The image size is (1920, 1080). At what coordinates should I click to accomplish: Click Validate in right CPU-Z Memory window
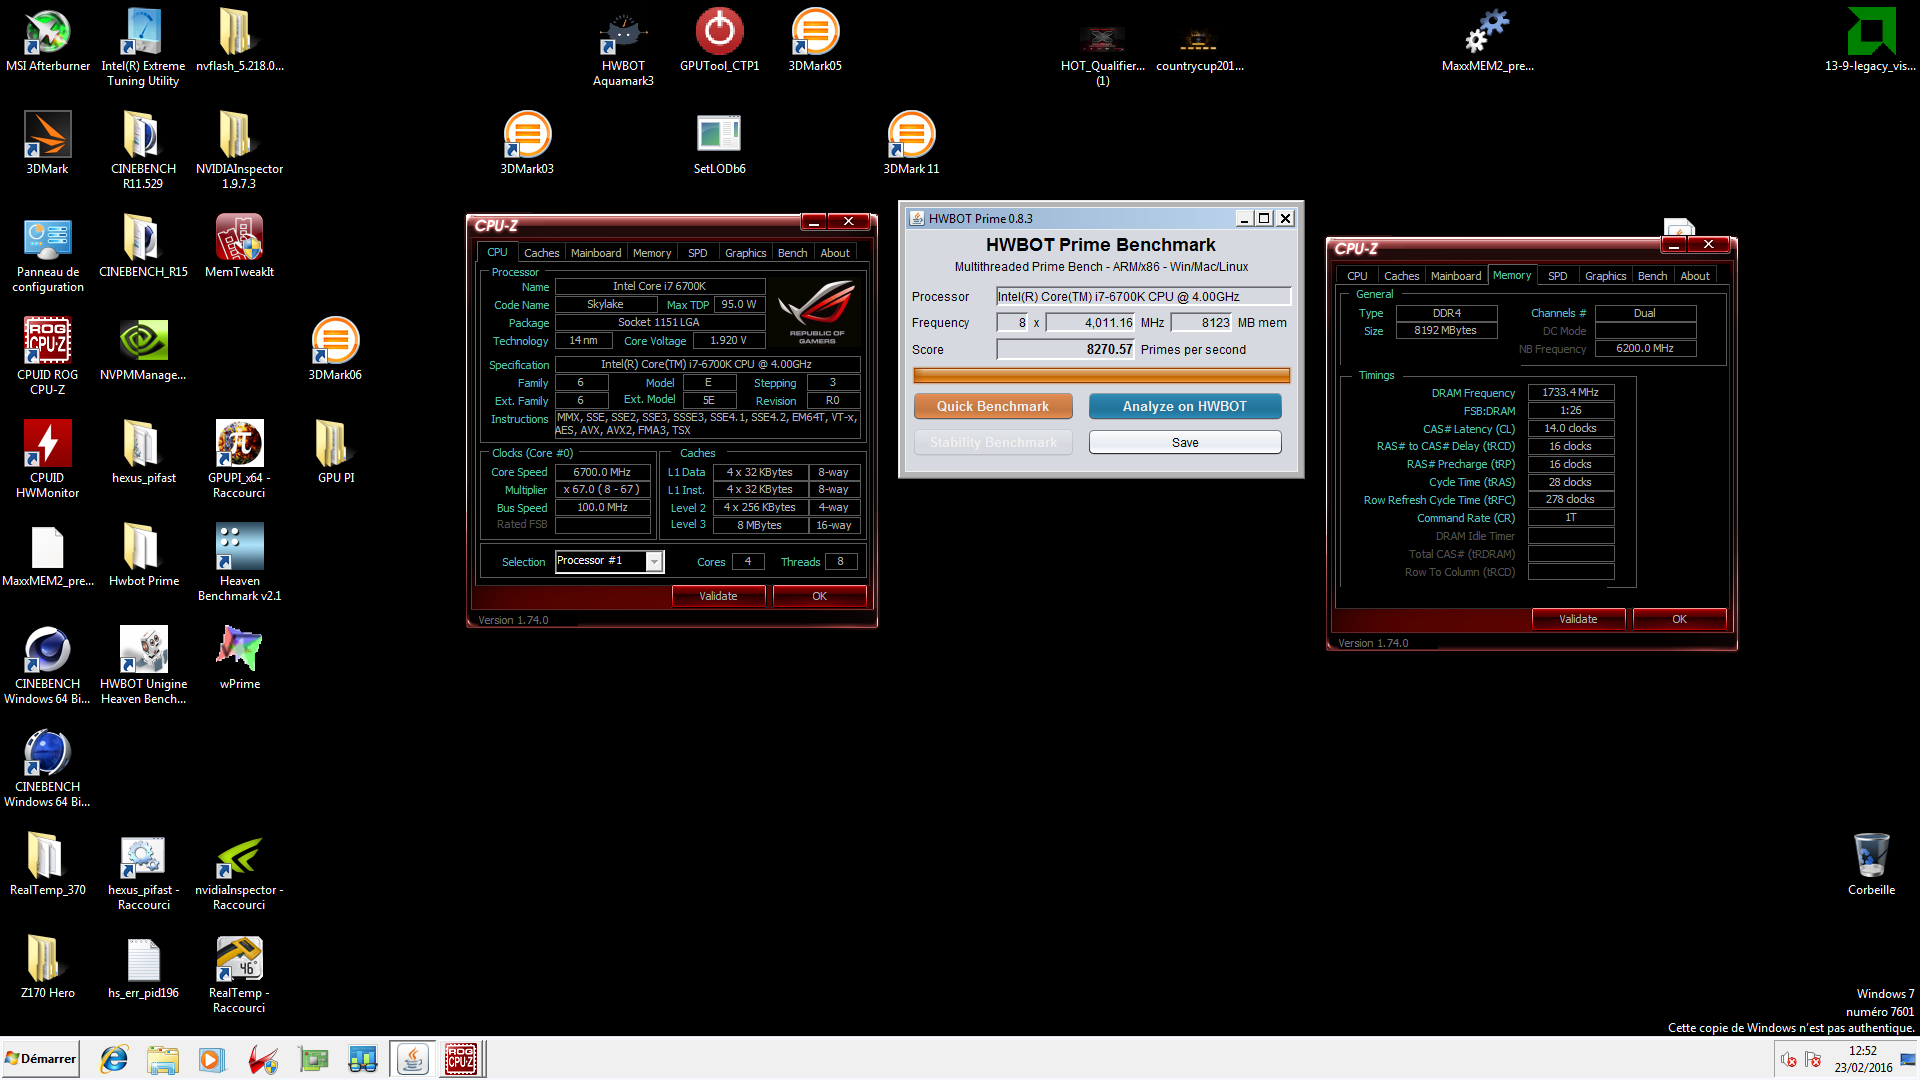pos(1578,619)
